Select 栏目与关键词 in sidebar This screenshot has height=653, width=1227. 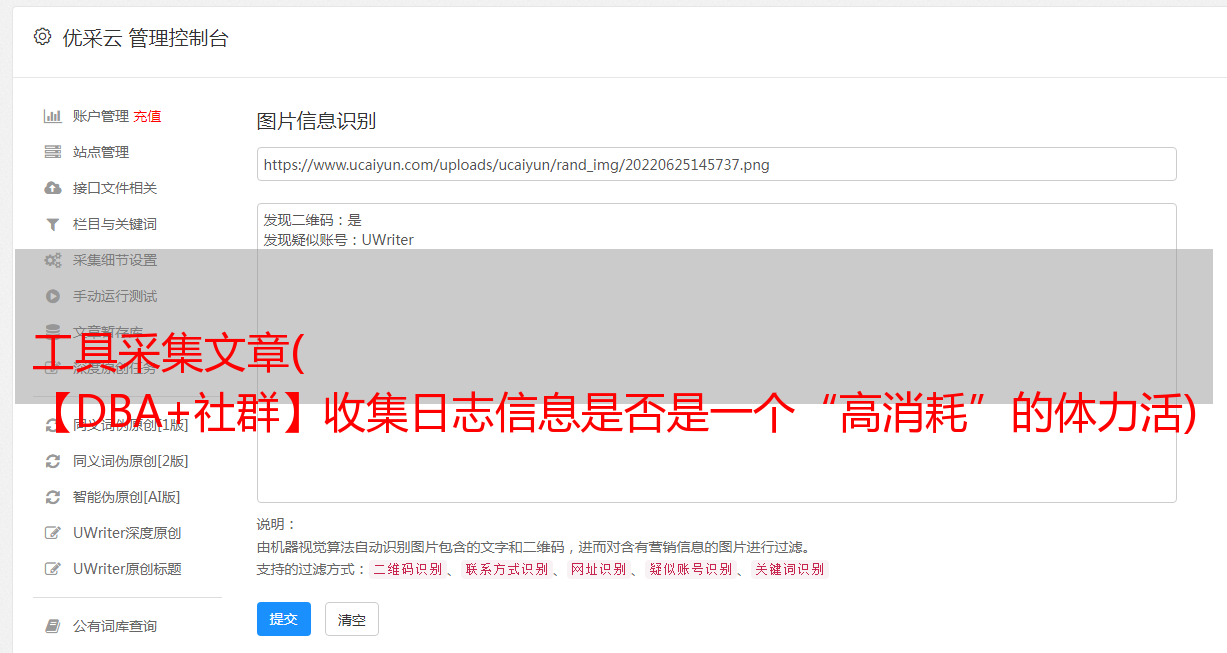[115, 224]
